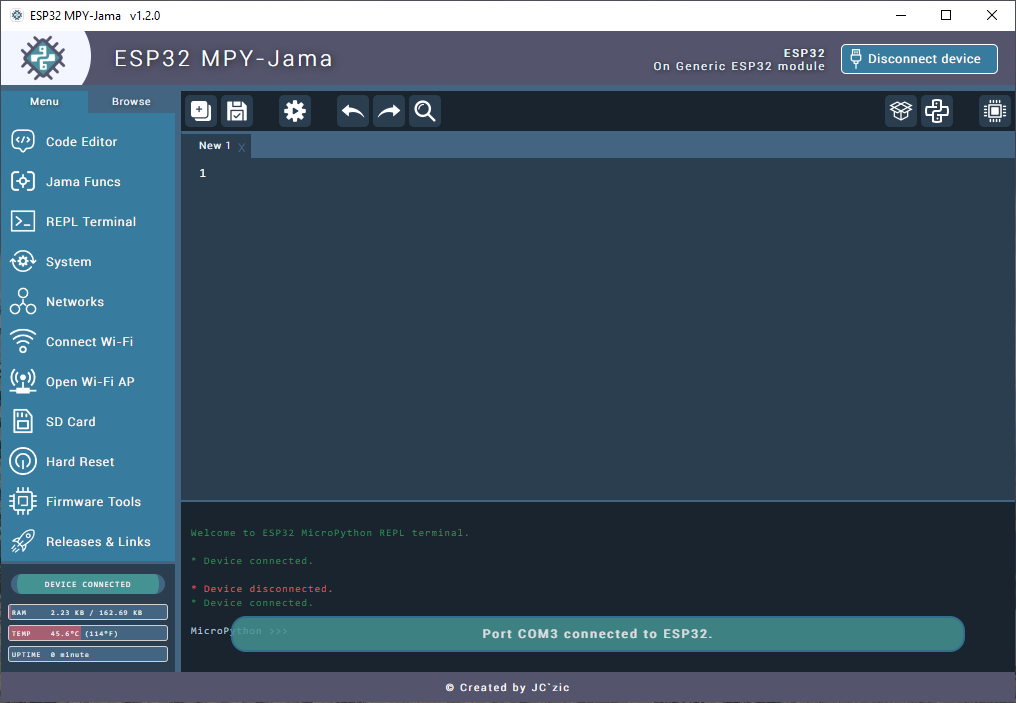This screenshot has width=1016, height=703.
Task: Select Connect Wi-Fi in the sidebar
Action: 87,341
